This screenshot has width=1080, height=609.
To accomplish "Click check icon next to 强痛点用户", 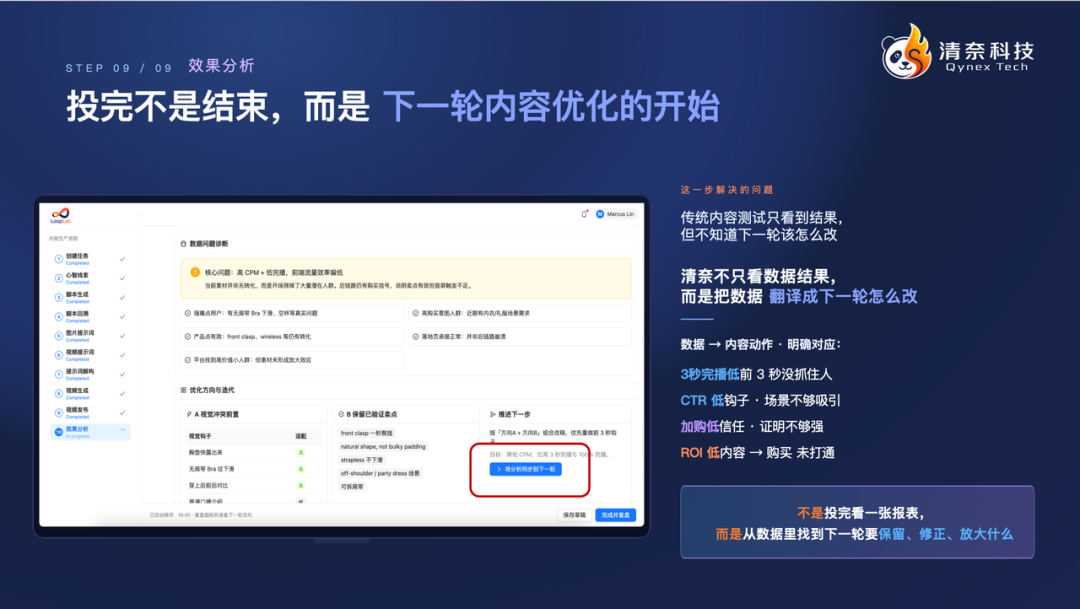I will [x=187, y=313].
